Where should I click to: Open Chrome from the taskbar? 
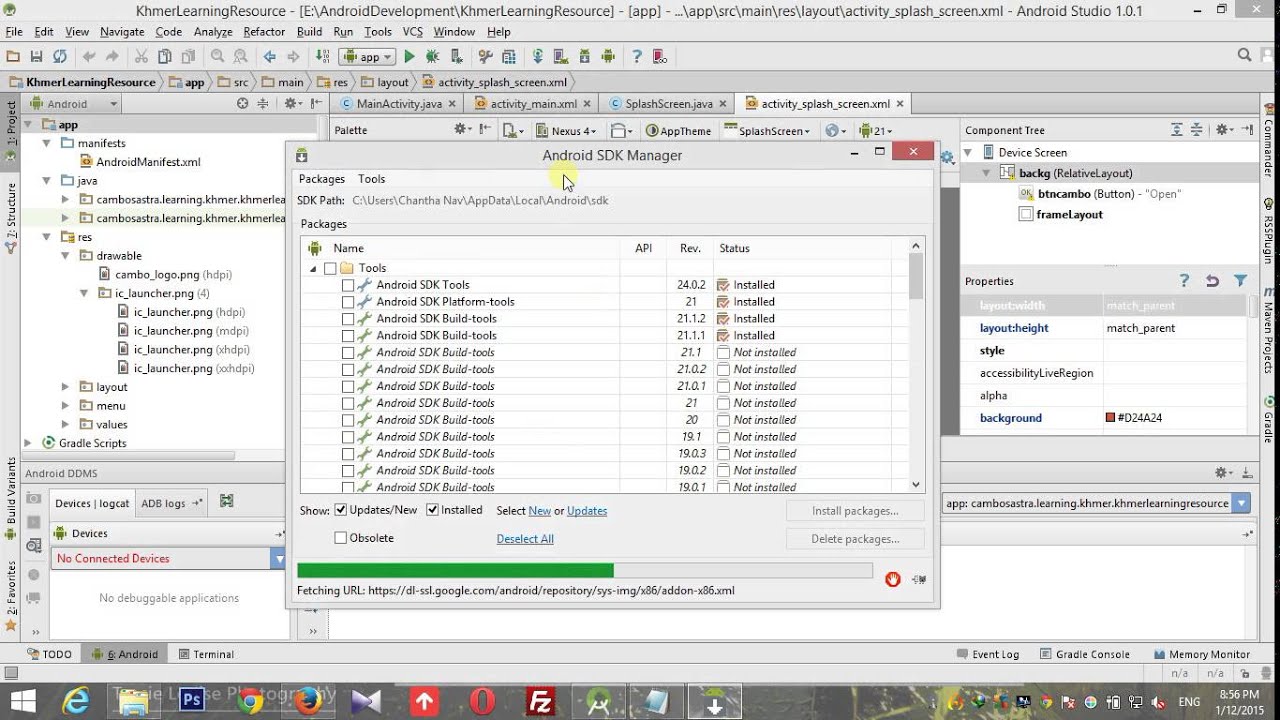[x=250, y=701]
